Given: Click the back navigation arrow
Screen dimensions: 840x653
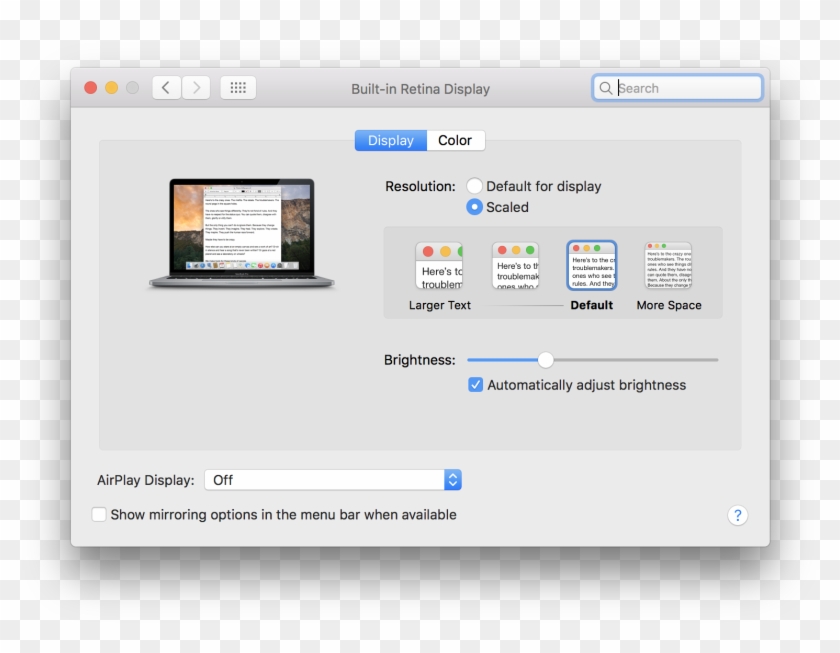Looking at the screenshot, I should (166, 87).
